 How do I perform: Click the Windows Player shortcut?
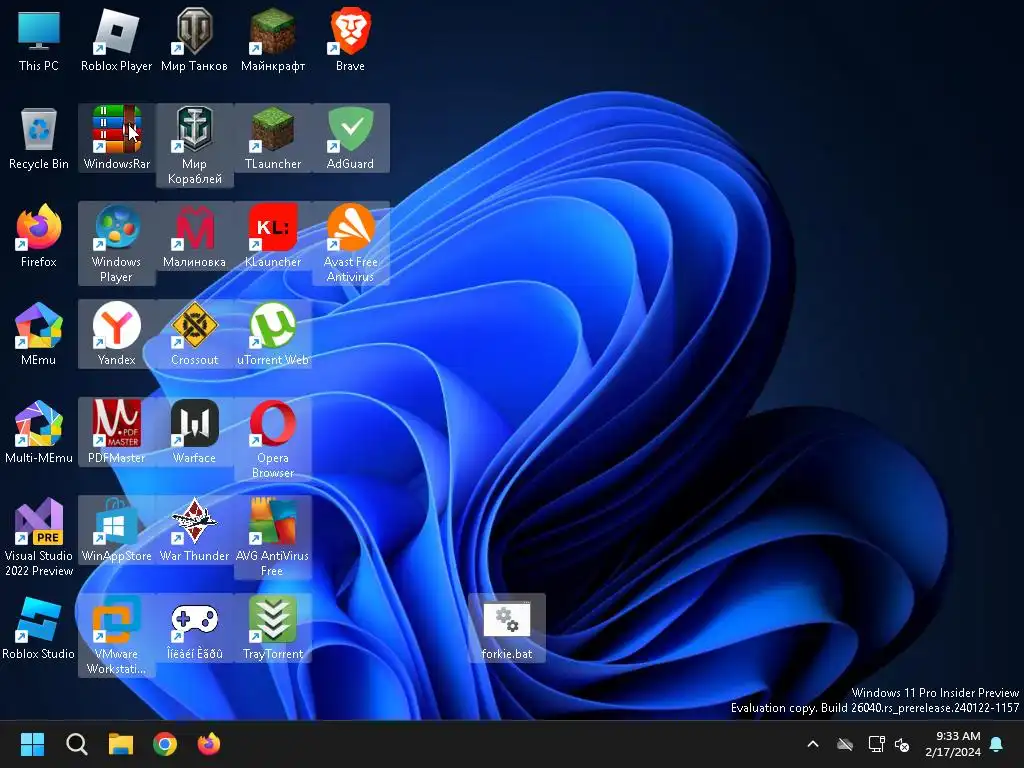[x=116, y=244]
